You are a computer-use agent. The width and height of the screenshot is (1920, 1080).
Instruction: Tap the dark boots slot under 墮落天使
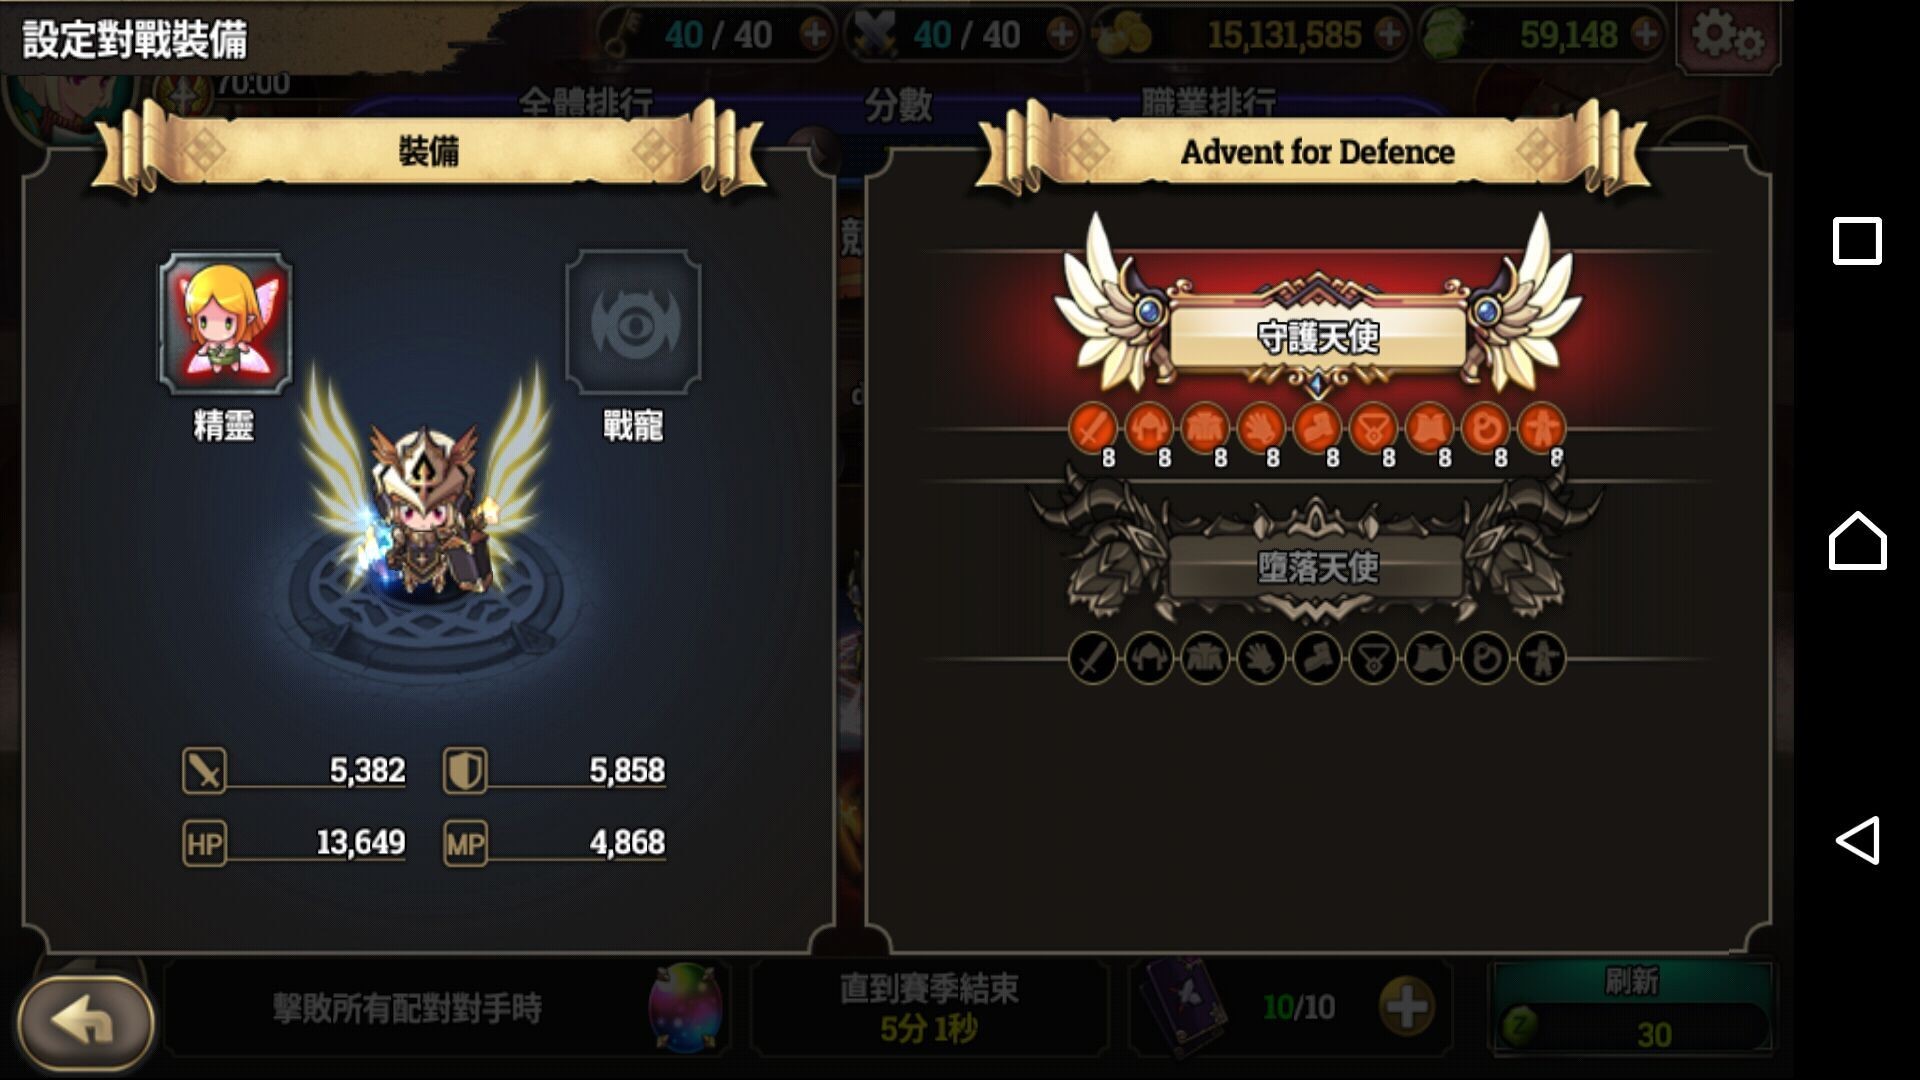coord(1317,659)
